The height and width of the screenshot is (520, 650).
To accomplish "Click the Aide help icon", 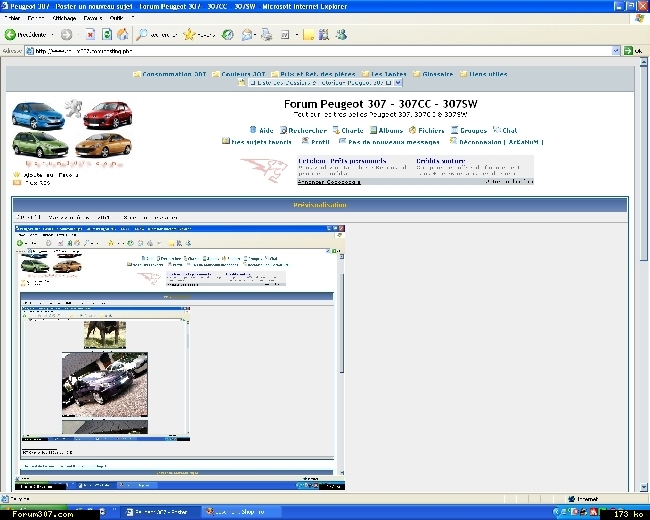I will (x=253, y=130).
